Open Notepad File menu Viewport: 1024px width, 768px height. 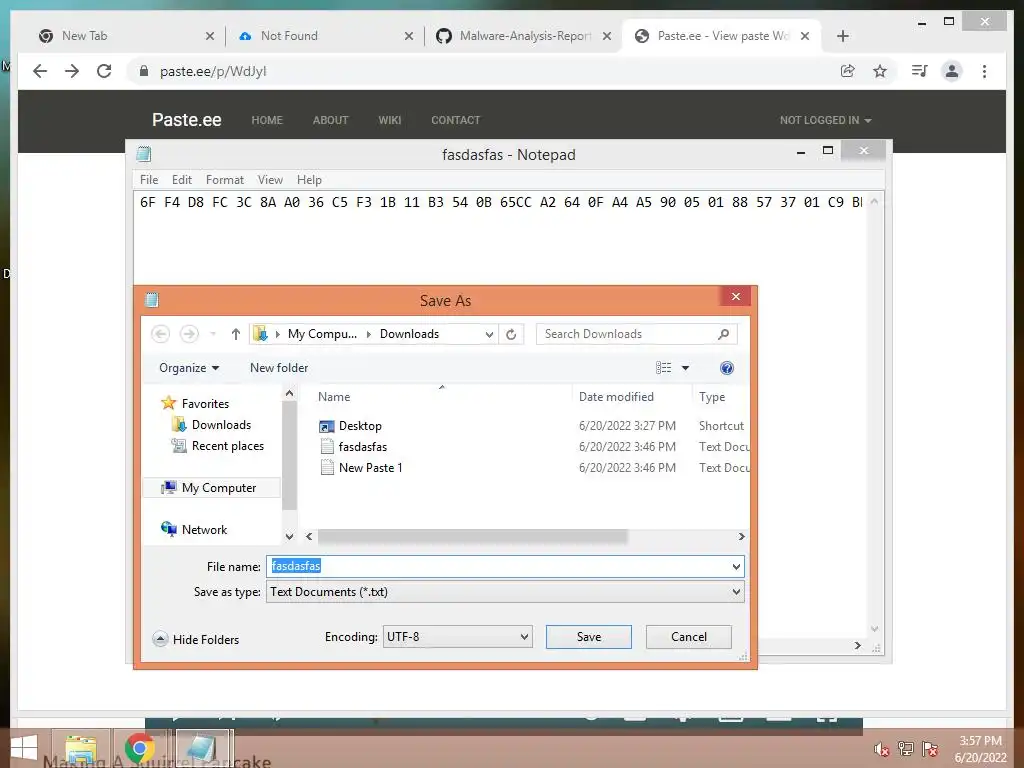pos(149,180)
